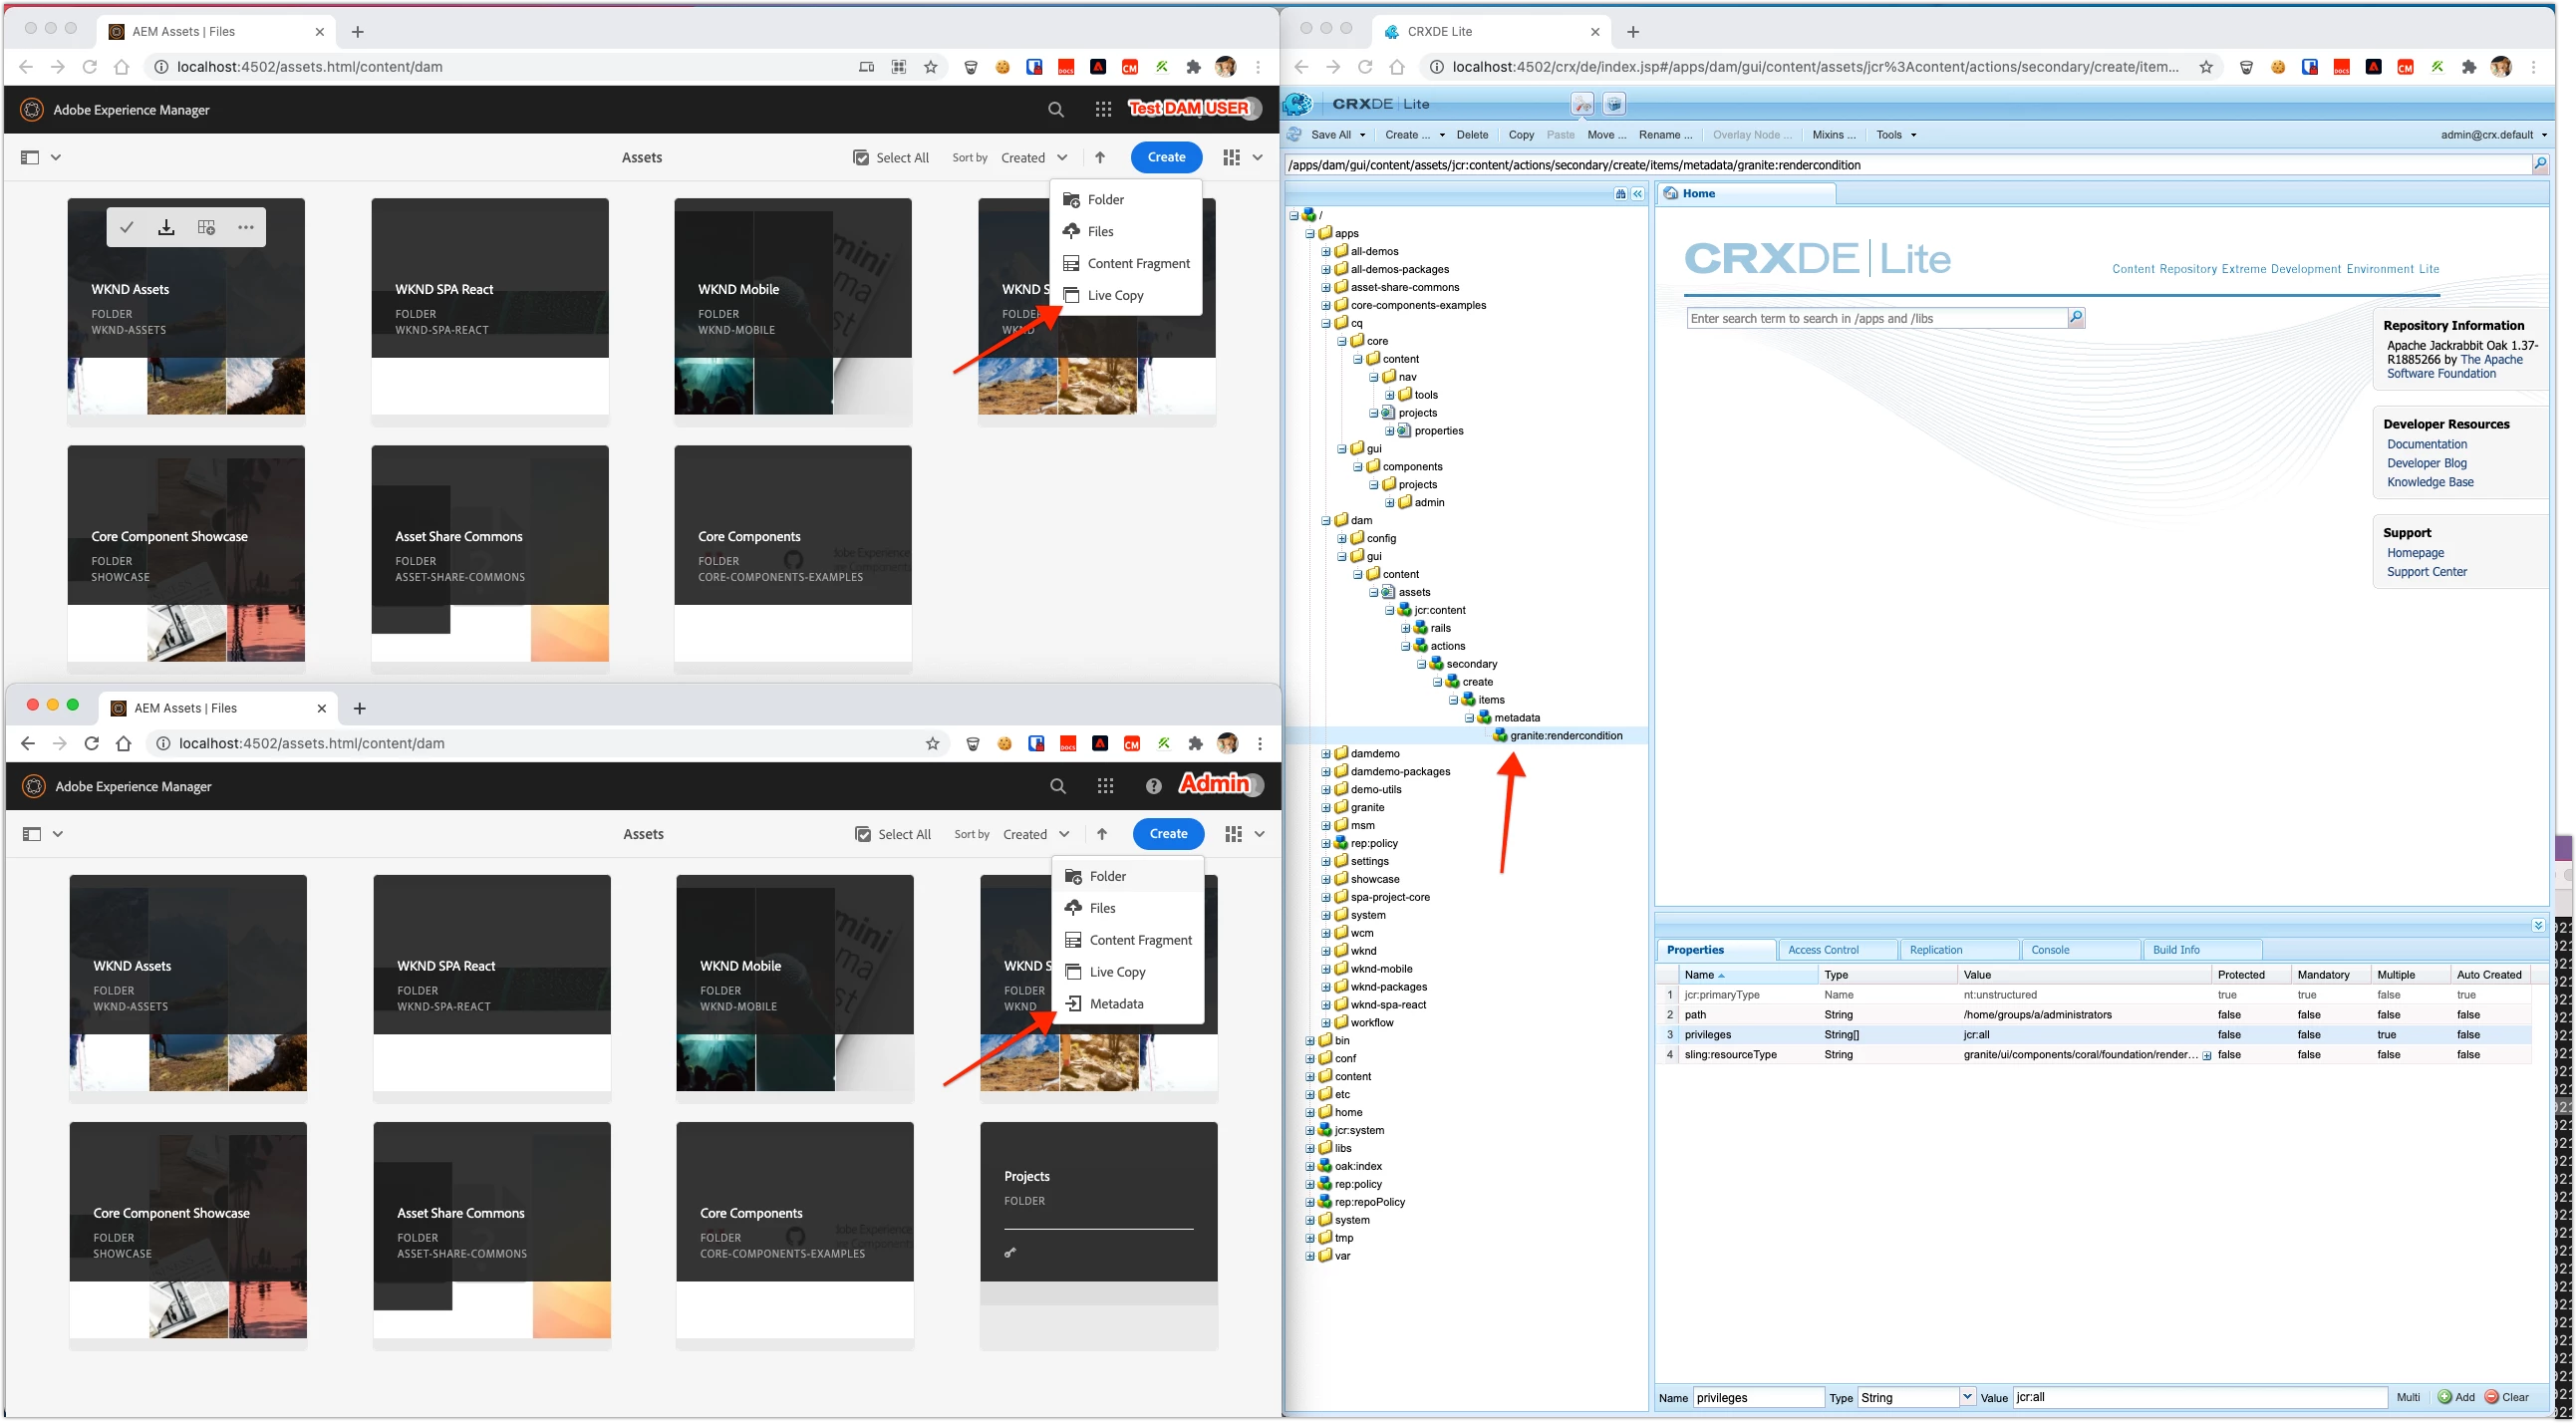Screen dimensions: 2576x1423
Task: Click download icon on WKND Assets card
Action: click(x=166, y=228)
